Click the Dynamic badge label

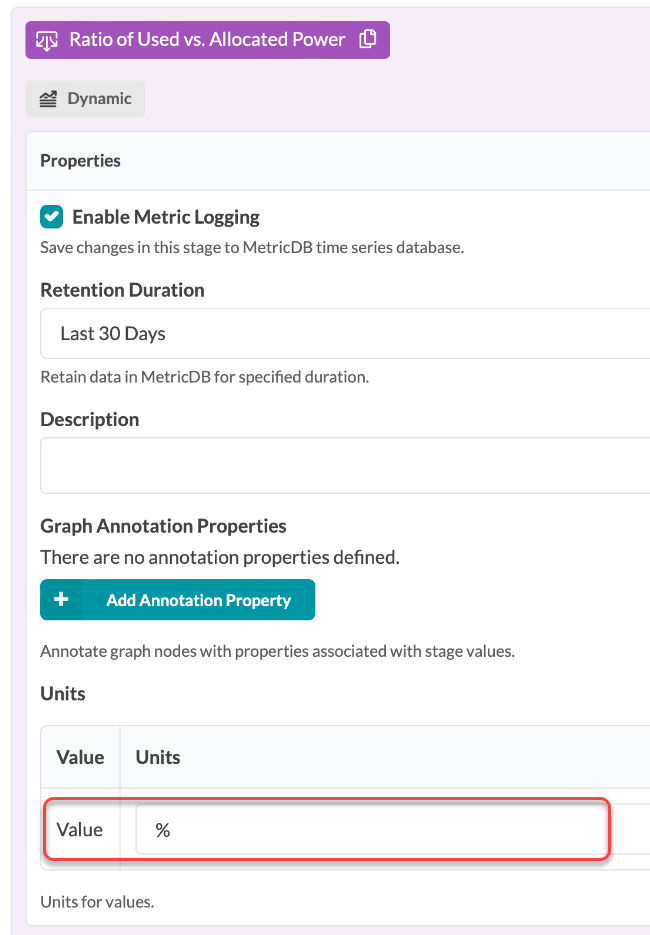pyautogui.click(x=99, y=99)
